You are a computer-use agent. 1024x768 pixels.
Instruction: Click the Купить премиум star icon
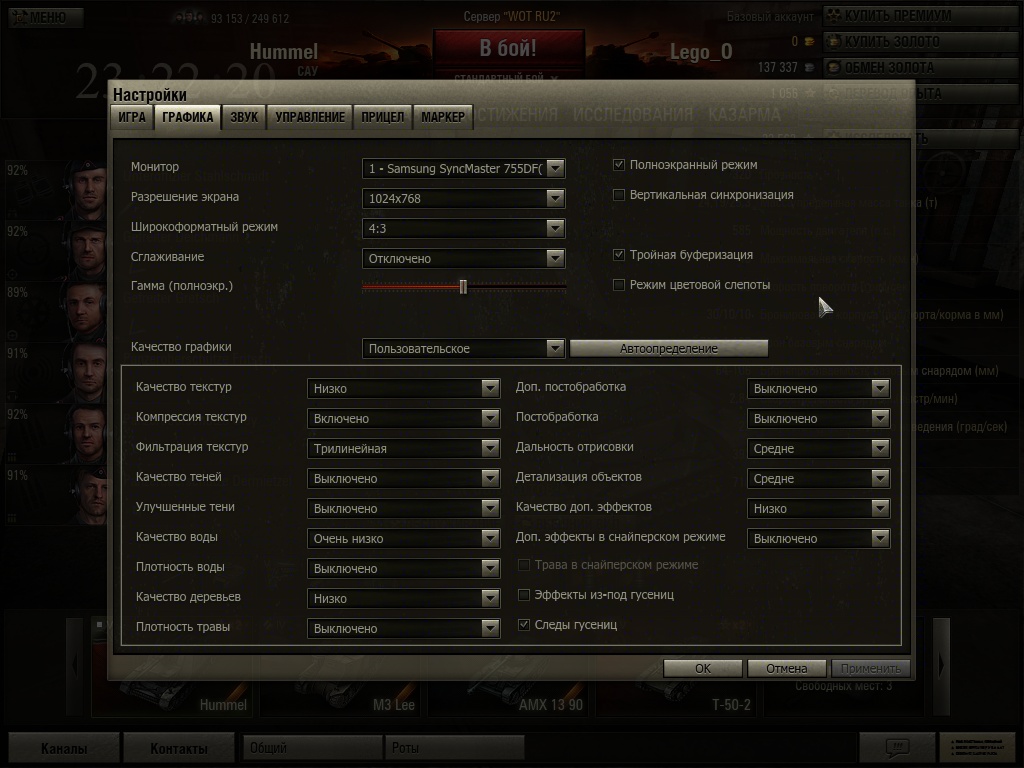[x=833, y=15]
